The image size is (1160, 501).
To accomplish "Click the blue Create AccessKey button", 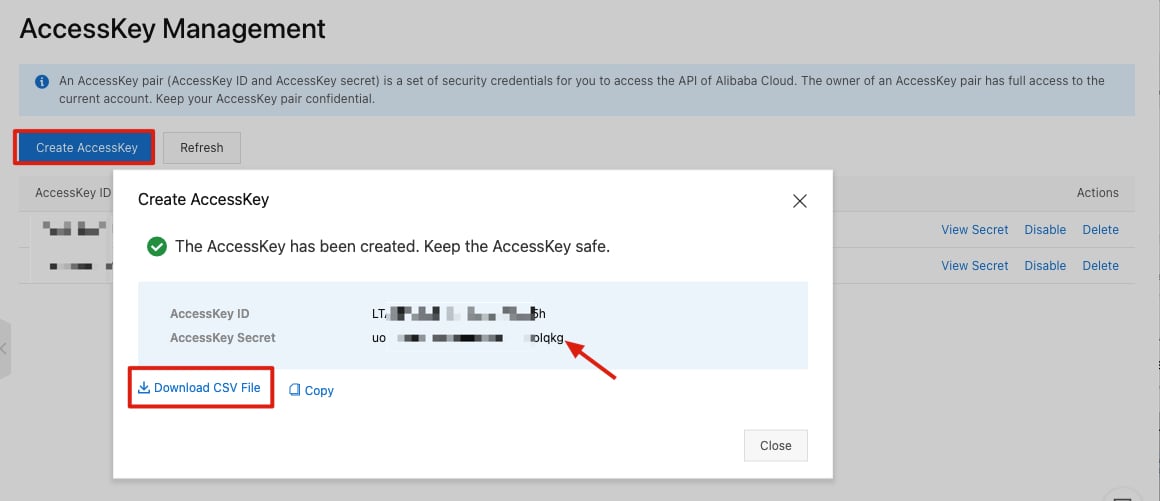I will click(x=87, y=147).
